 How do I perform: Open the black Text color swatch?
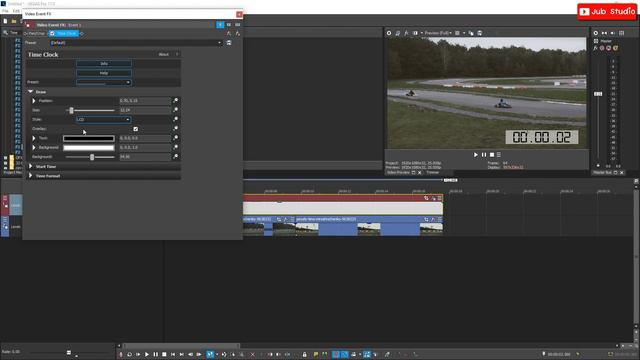pyautogui.click(x=89, y=138)
